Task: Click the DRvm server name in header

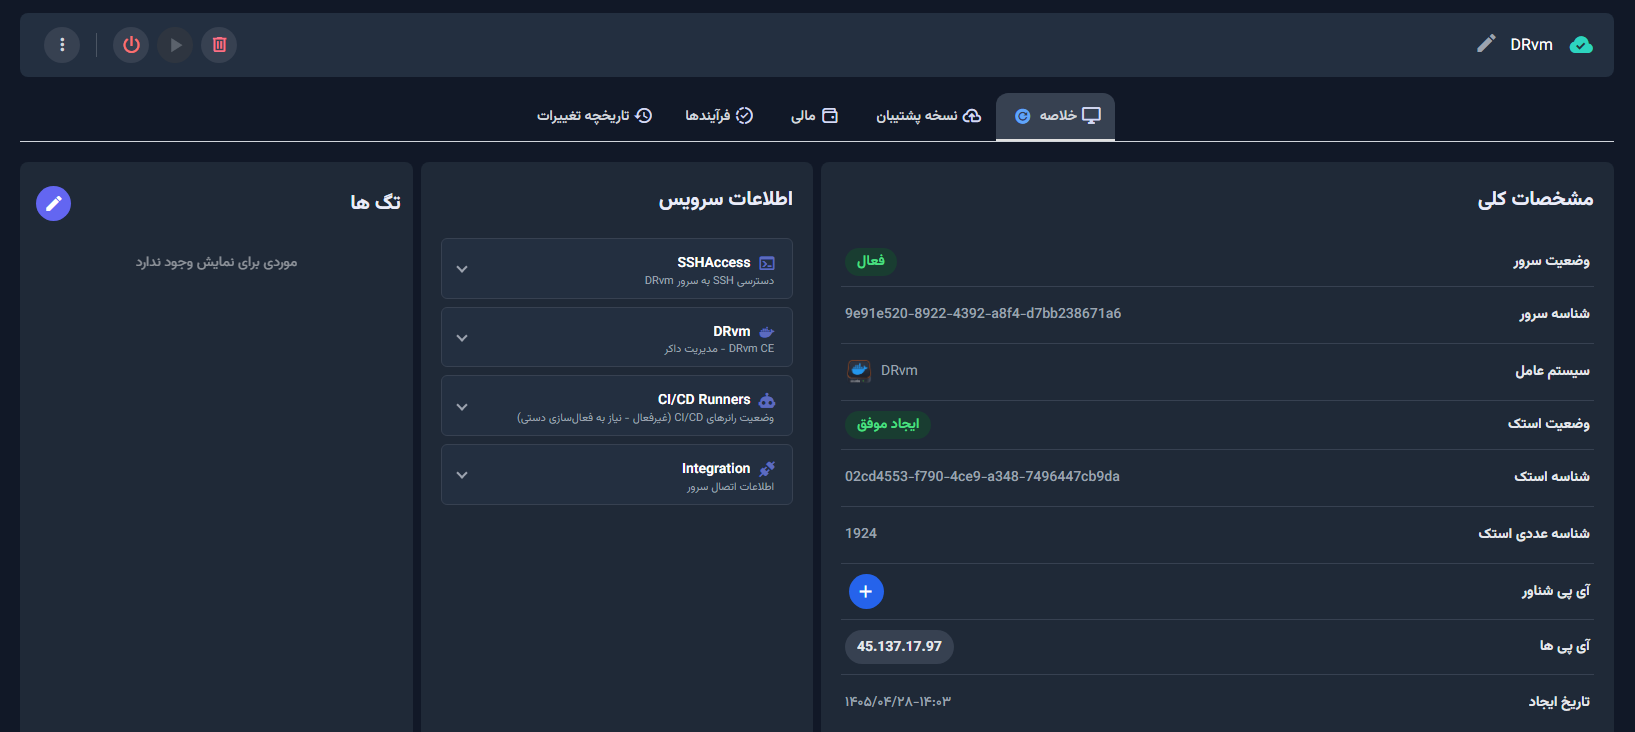Action: click(x=1531, y=45)
